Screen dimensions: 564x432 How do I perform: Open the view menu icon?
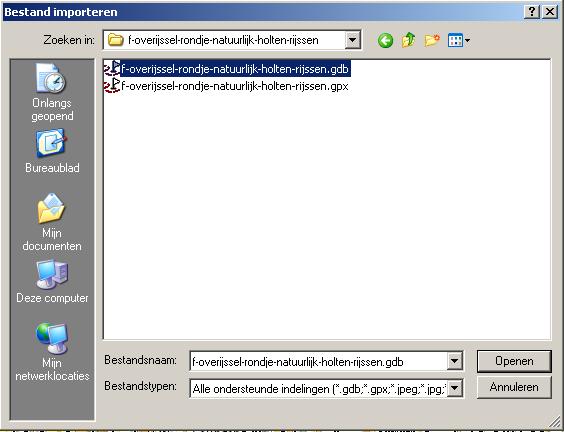click(459, 40)
